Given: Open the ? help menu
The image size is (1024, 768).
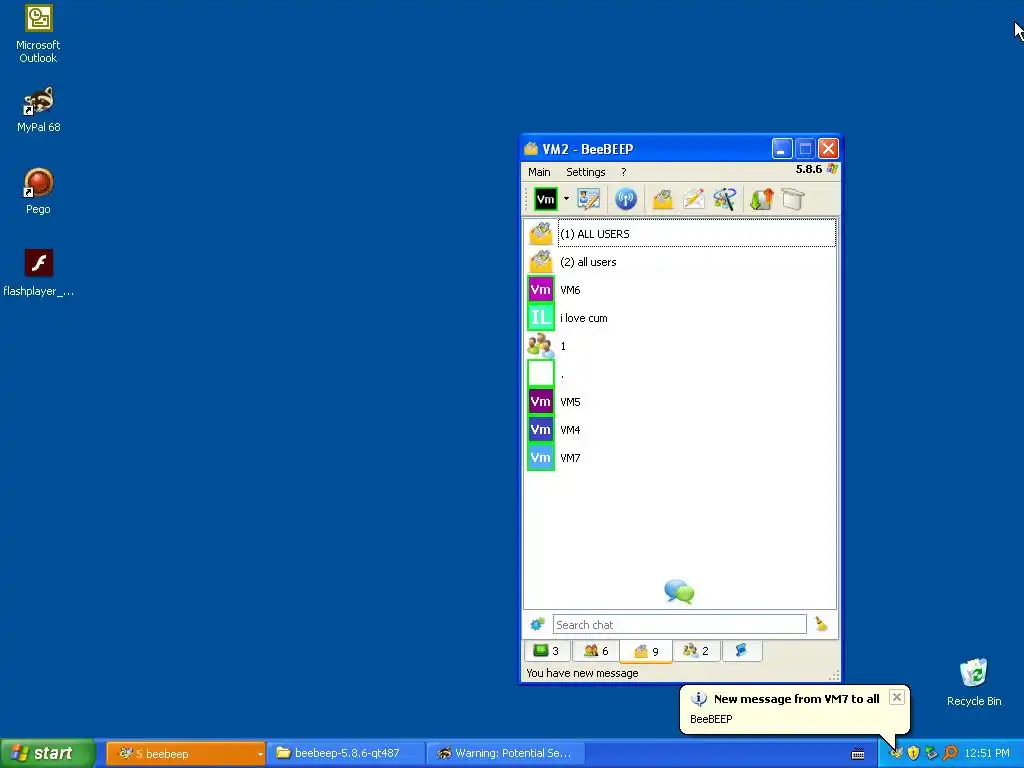Looking at the screenshot, I should pyautogui.click(x=624, y=172).
